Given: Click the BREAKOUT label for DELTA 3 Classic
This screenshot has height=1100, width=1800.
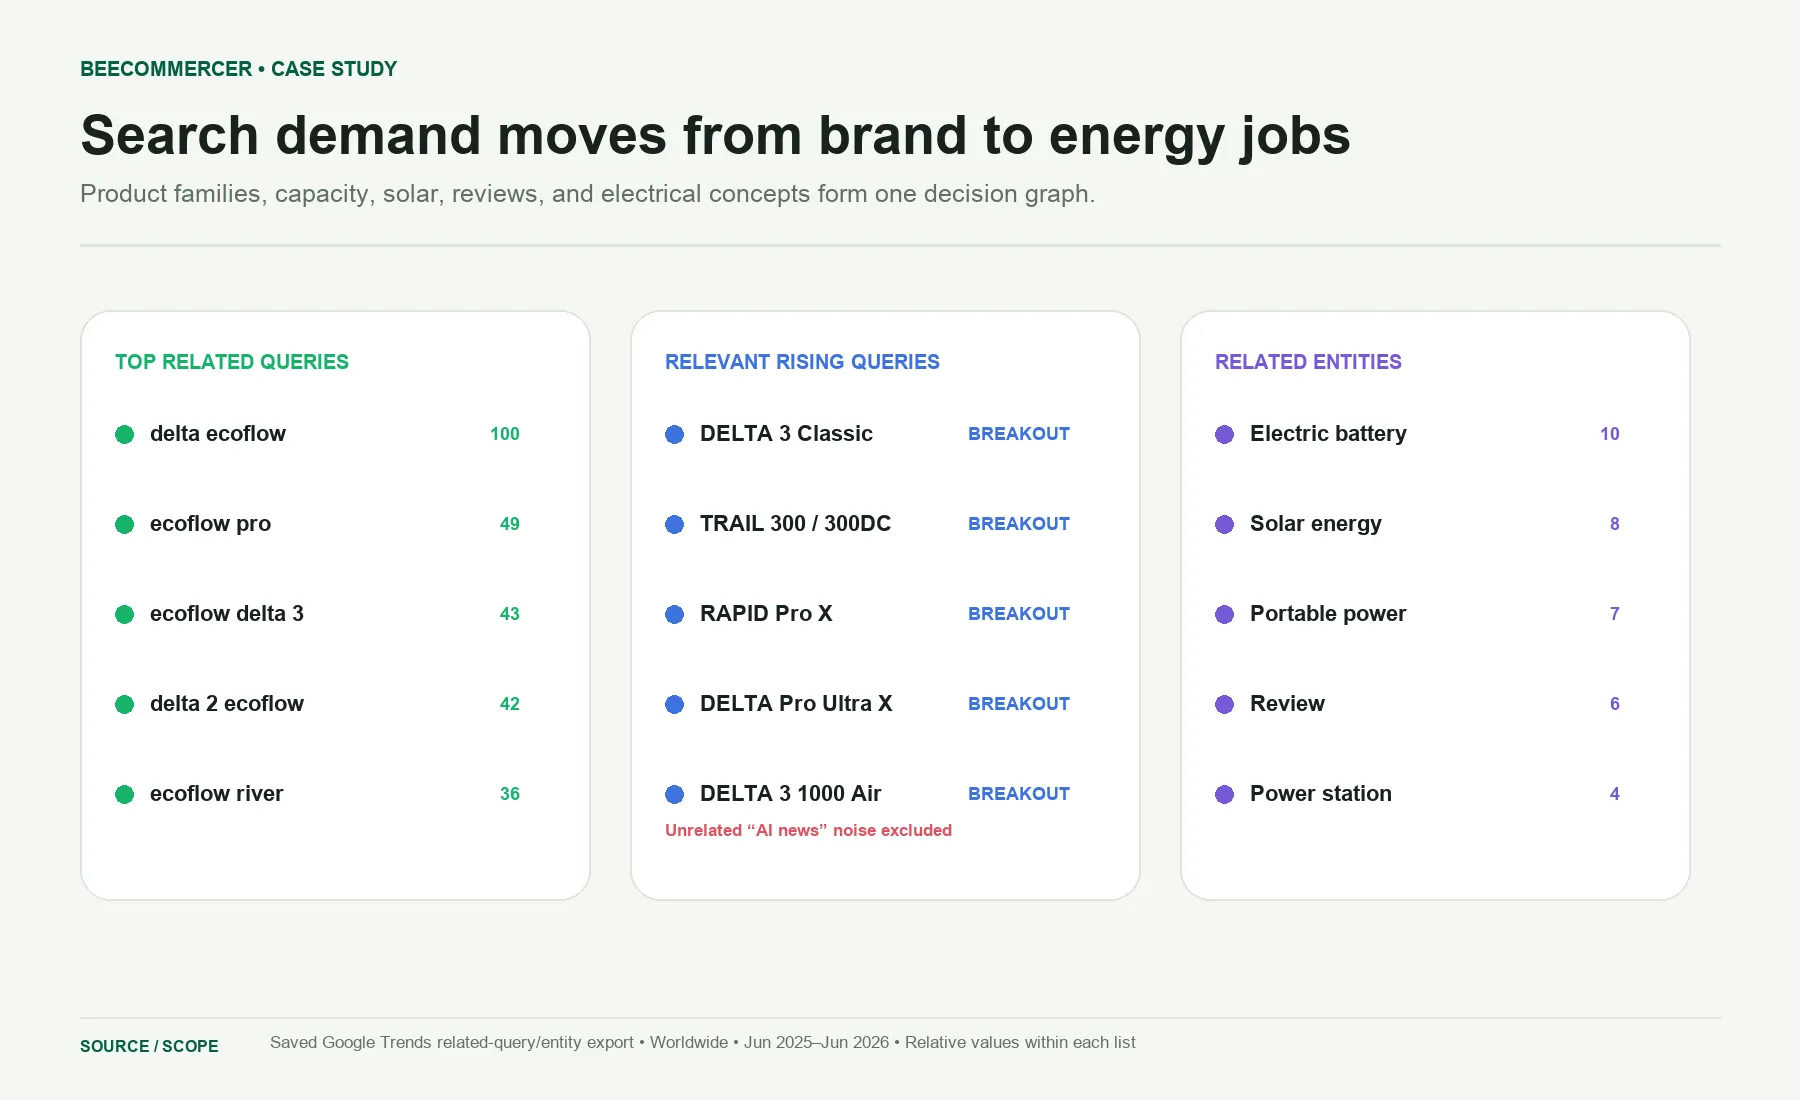Looking at the screenshot, I should tap(1019, 434).
